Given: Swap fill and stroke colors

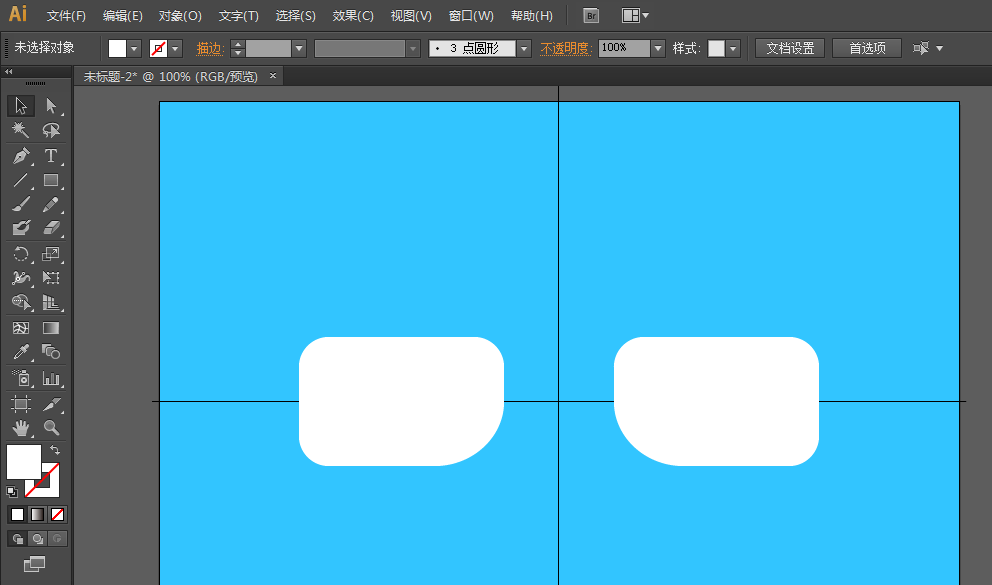Looking at the screenshot, I should click(55, 451).
